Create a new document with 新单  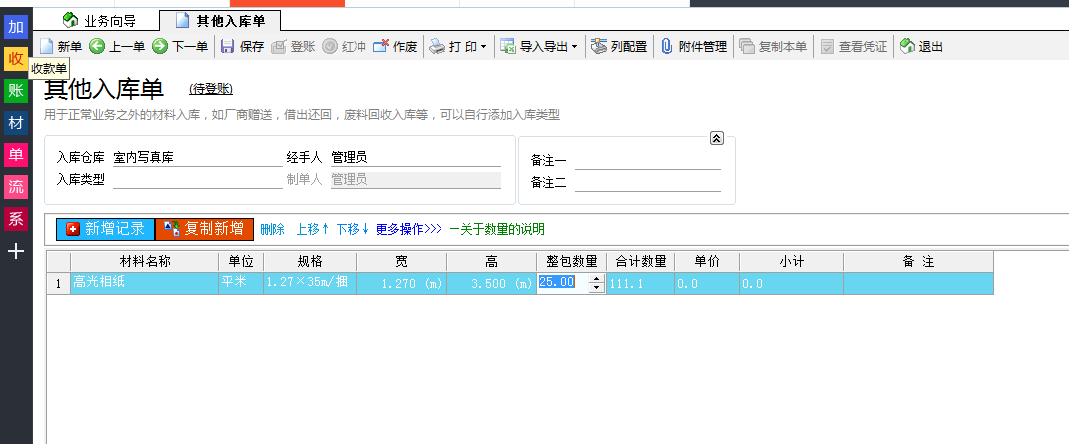(x=61, y=46)
